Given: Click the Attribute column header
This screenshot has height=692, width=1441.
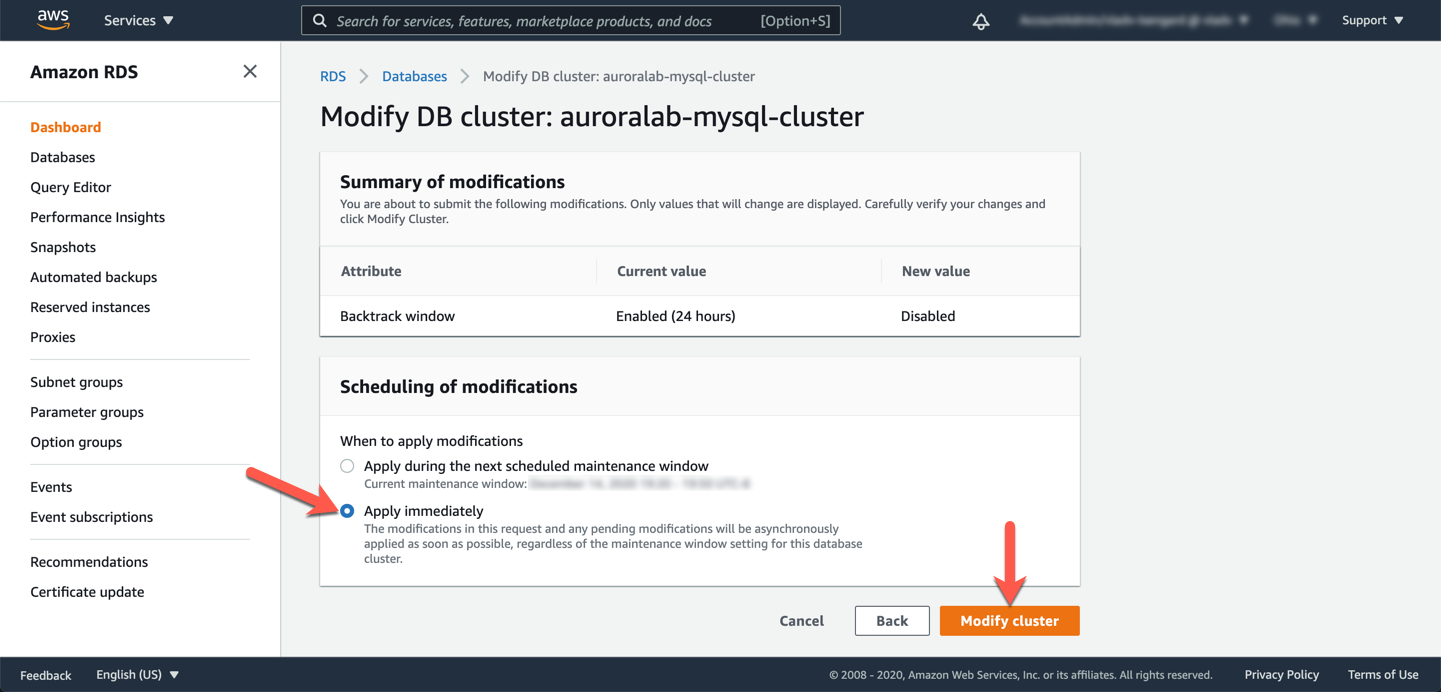Looking at the screenshot, I should 371,271.
